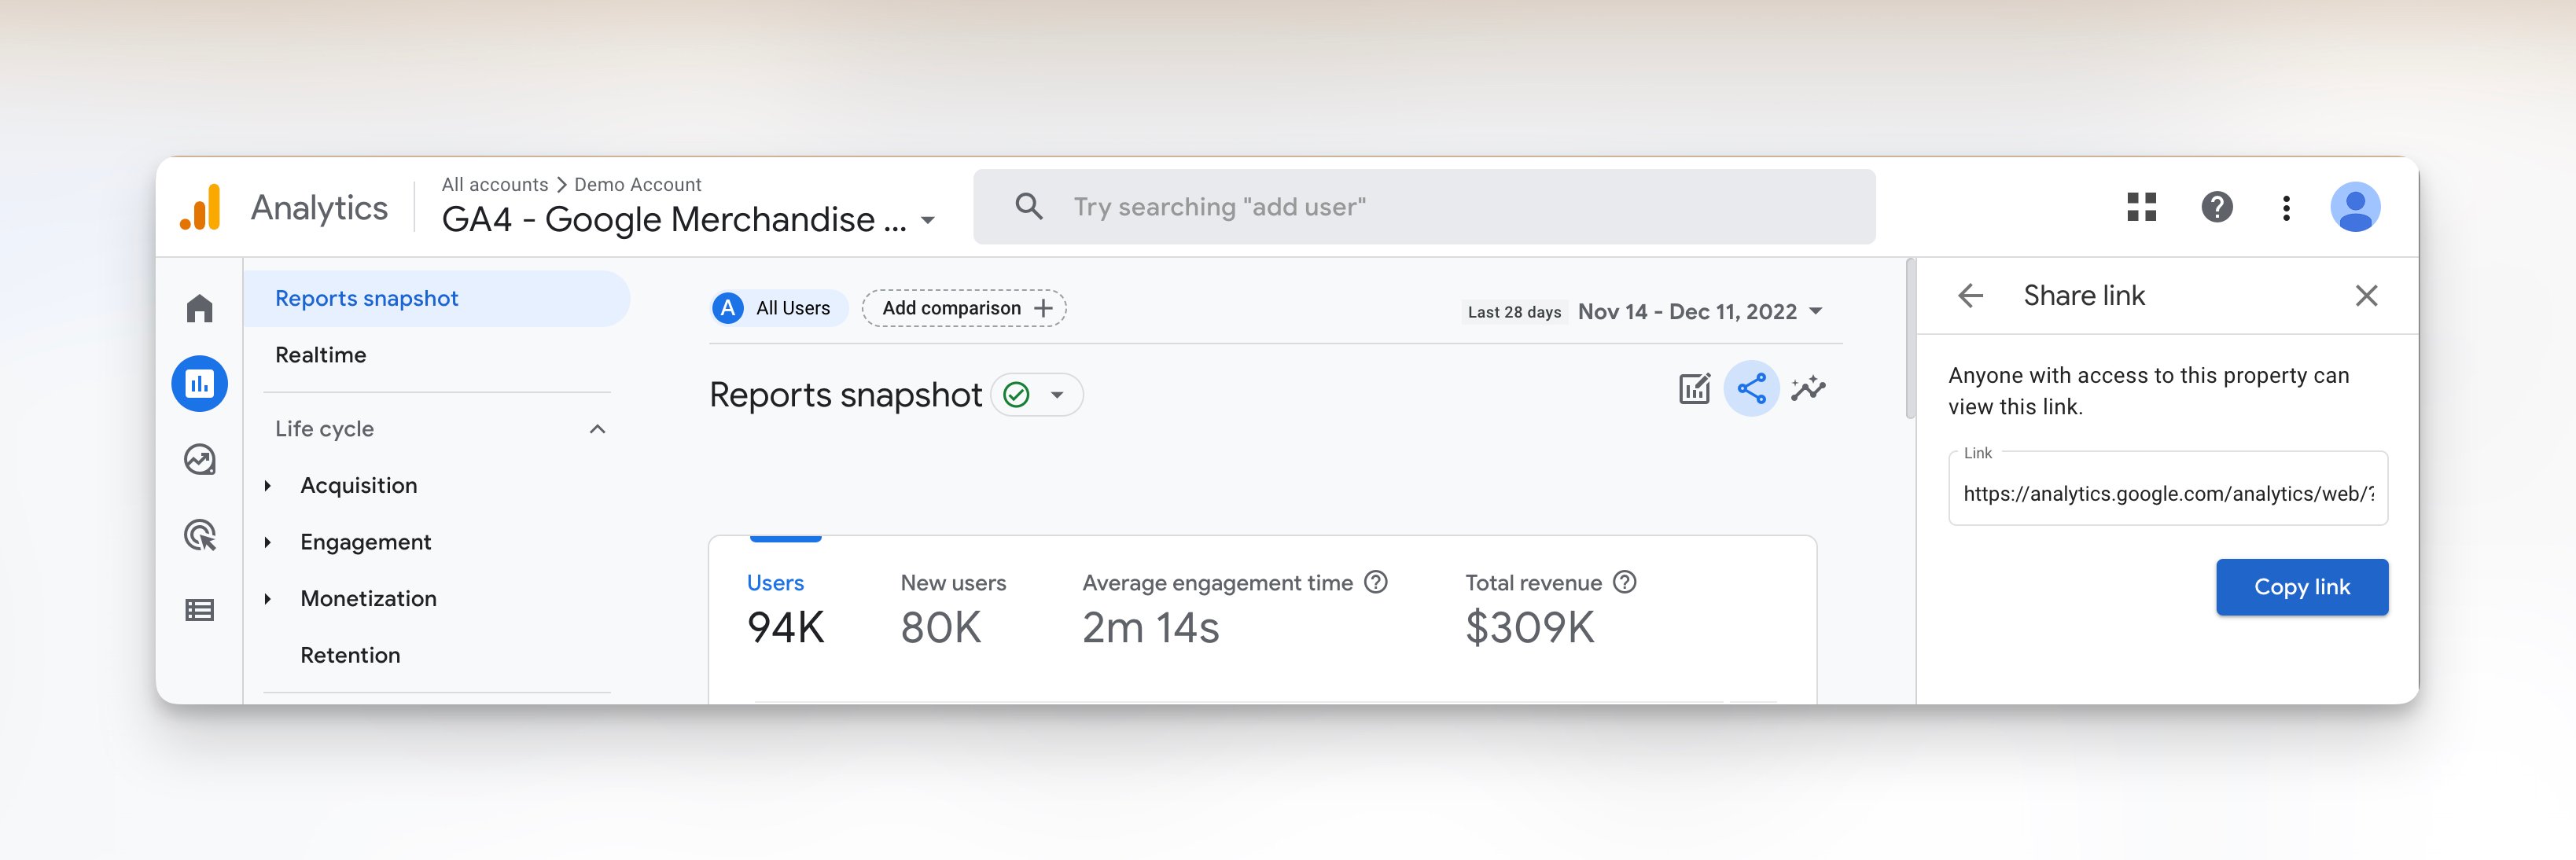
Task: Click the search input field
Action: (1424, 207)
